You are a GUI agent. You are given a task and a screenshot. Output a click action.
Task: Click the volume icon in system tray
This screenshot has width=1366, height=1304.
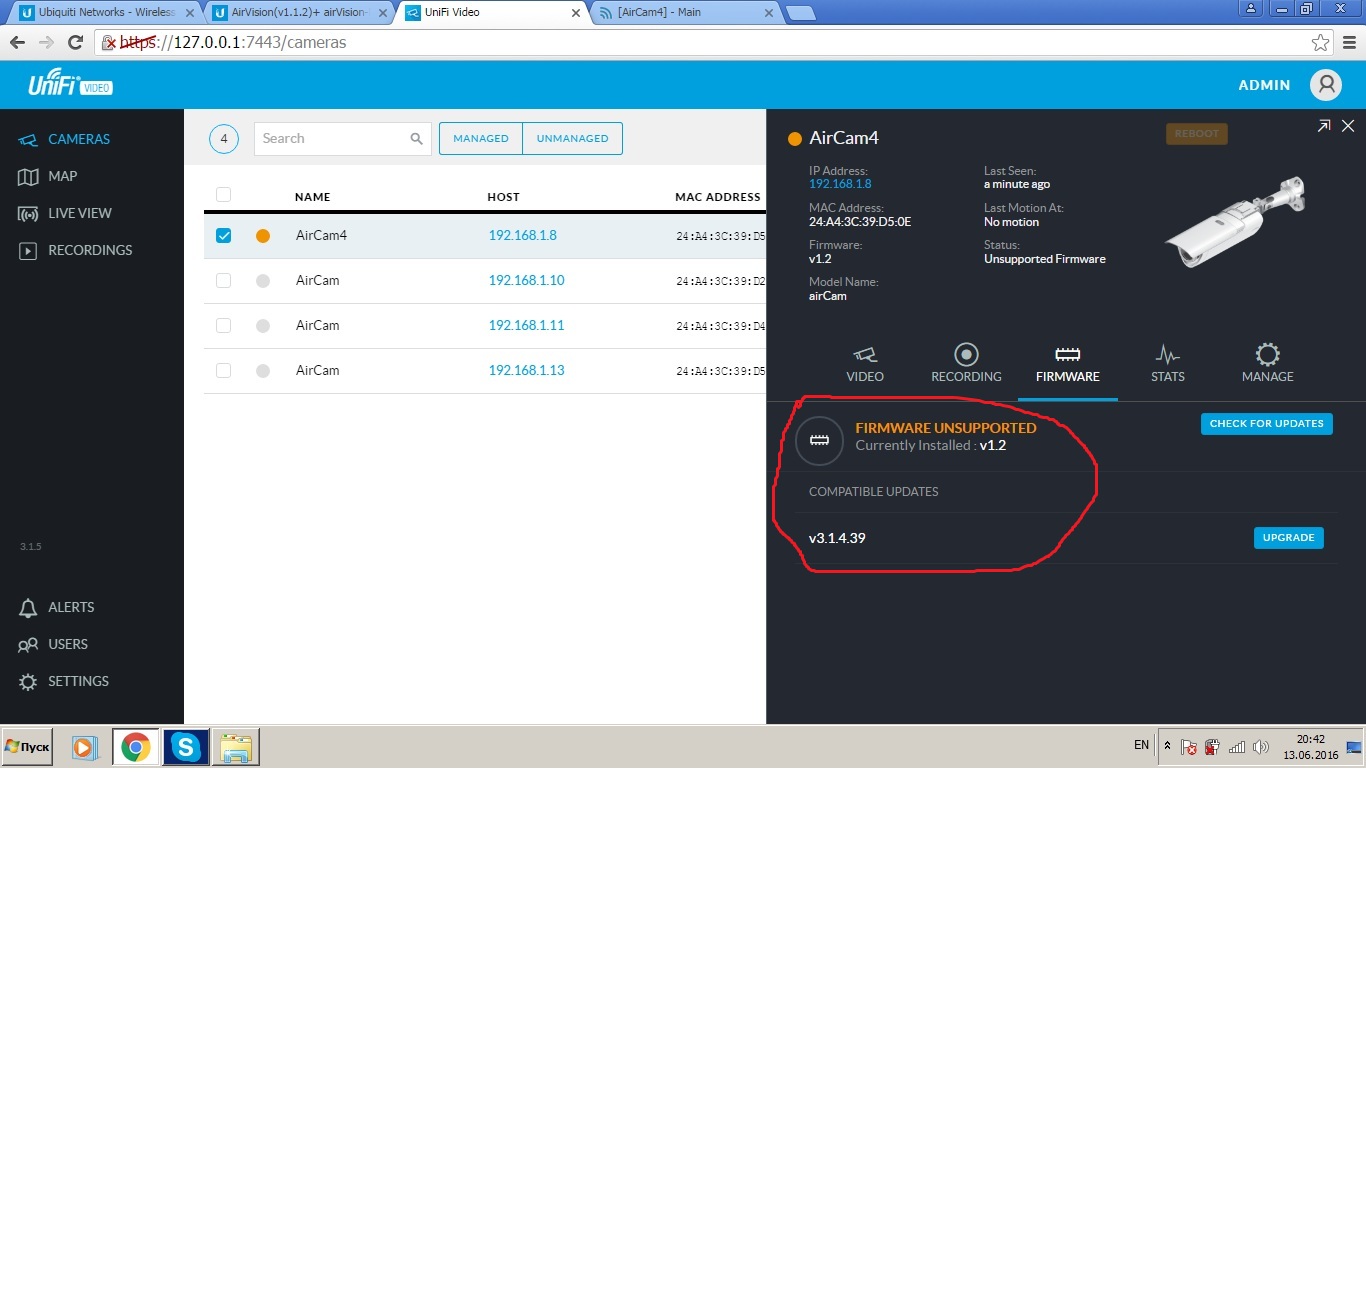click(x=1261, y=747)
